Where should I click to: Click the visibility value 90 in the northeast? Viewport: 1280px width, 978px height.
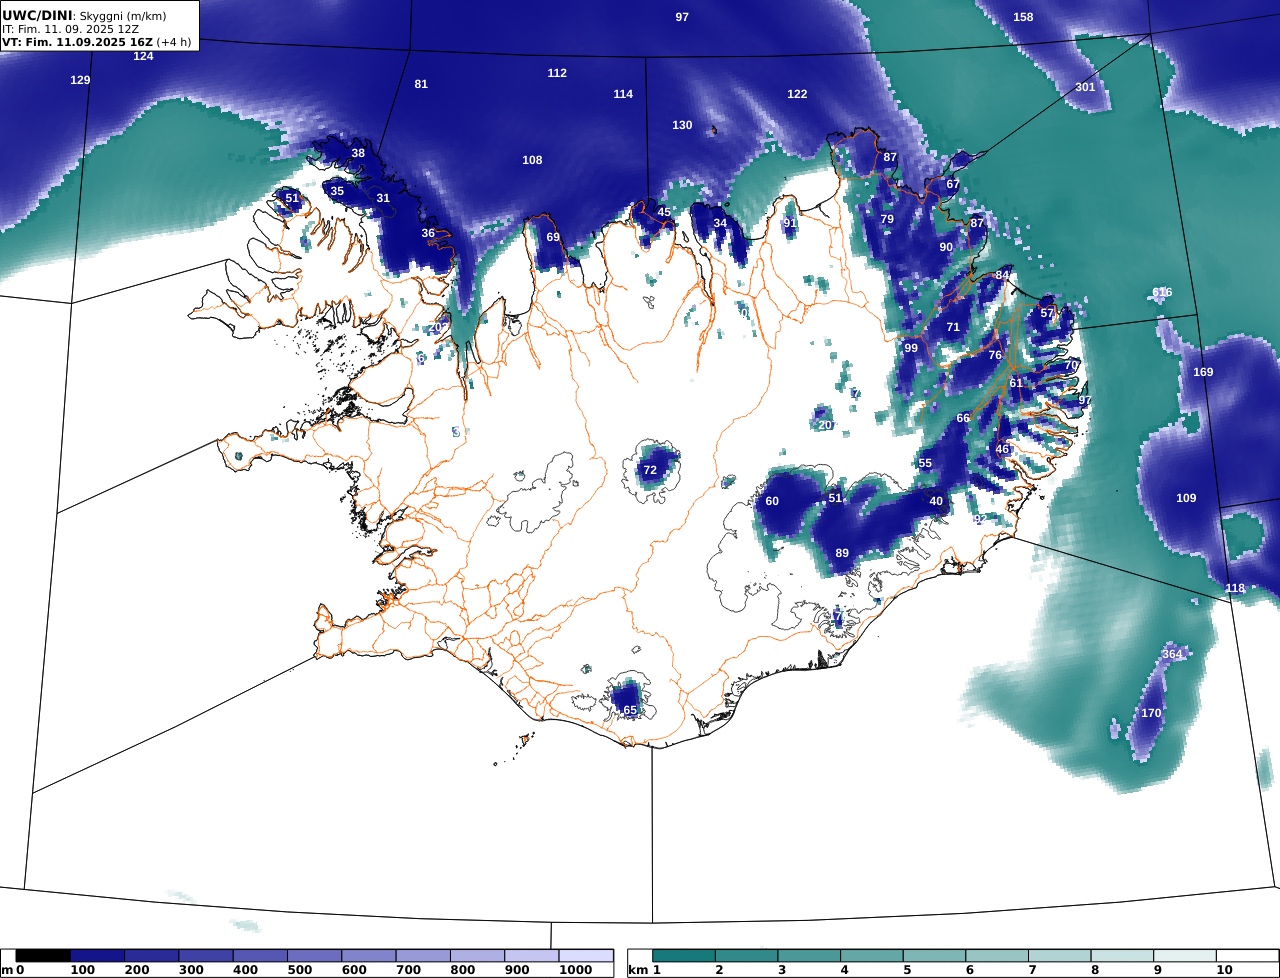click(x=946, y=247)
